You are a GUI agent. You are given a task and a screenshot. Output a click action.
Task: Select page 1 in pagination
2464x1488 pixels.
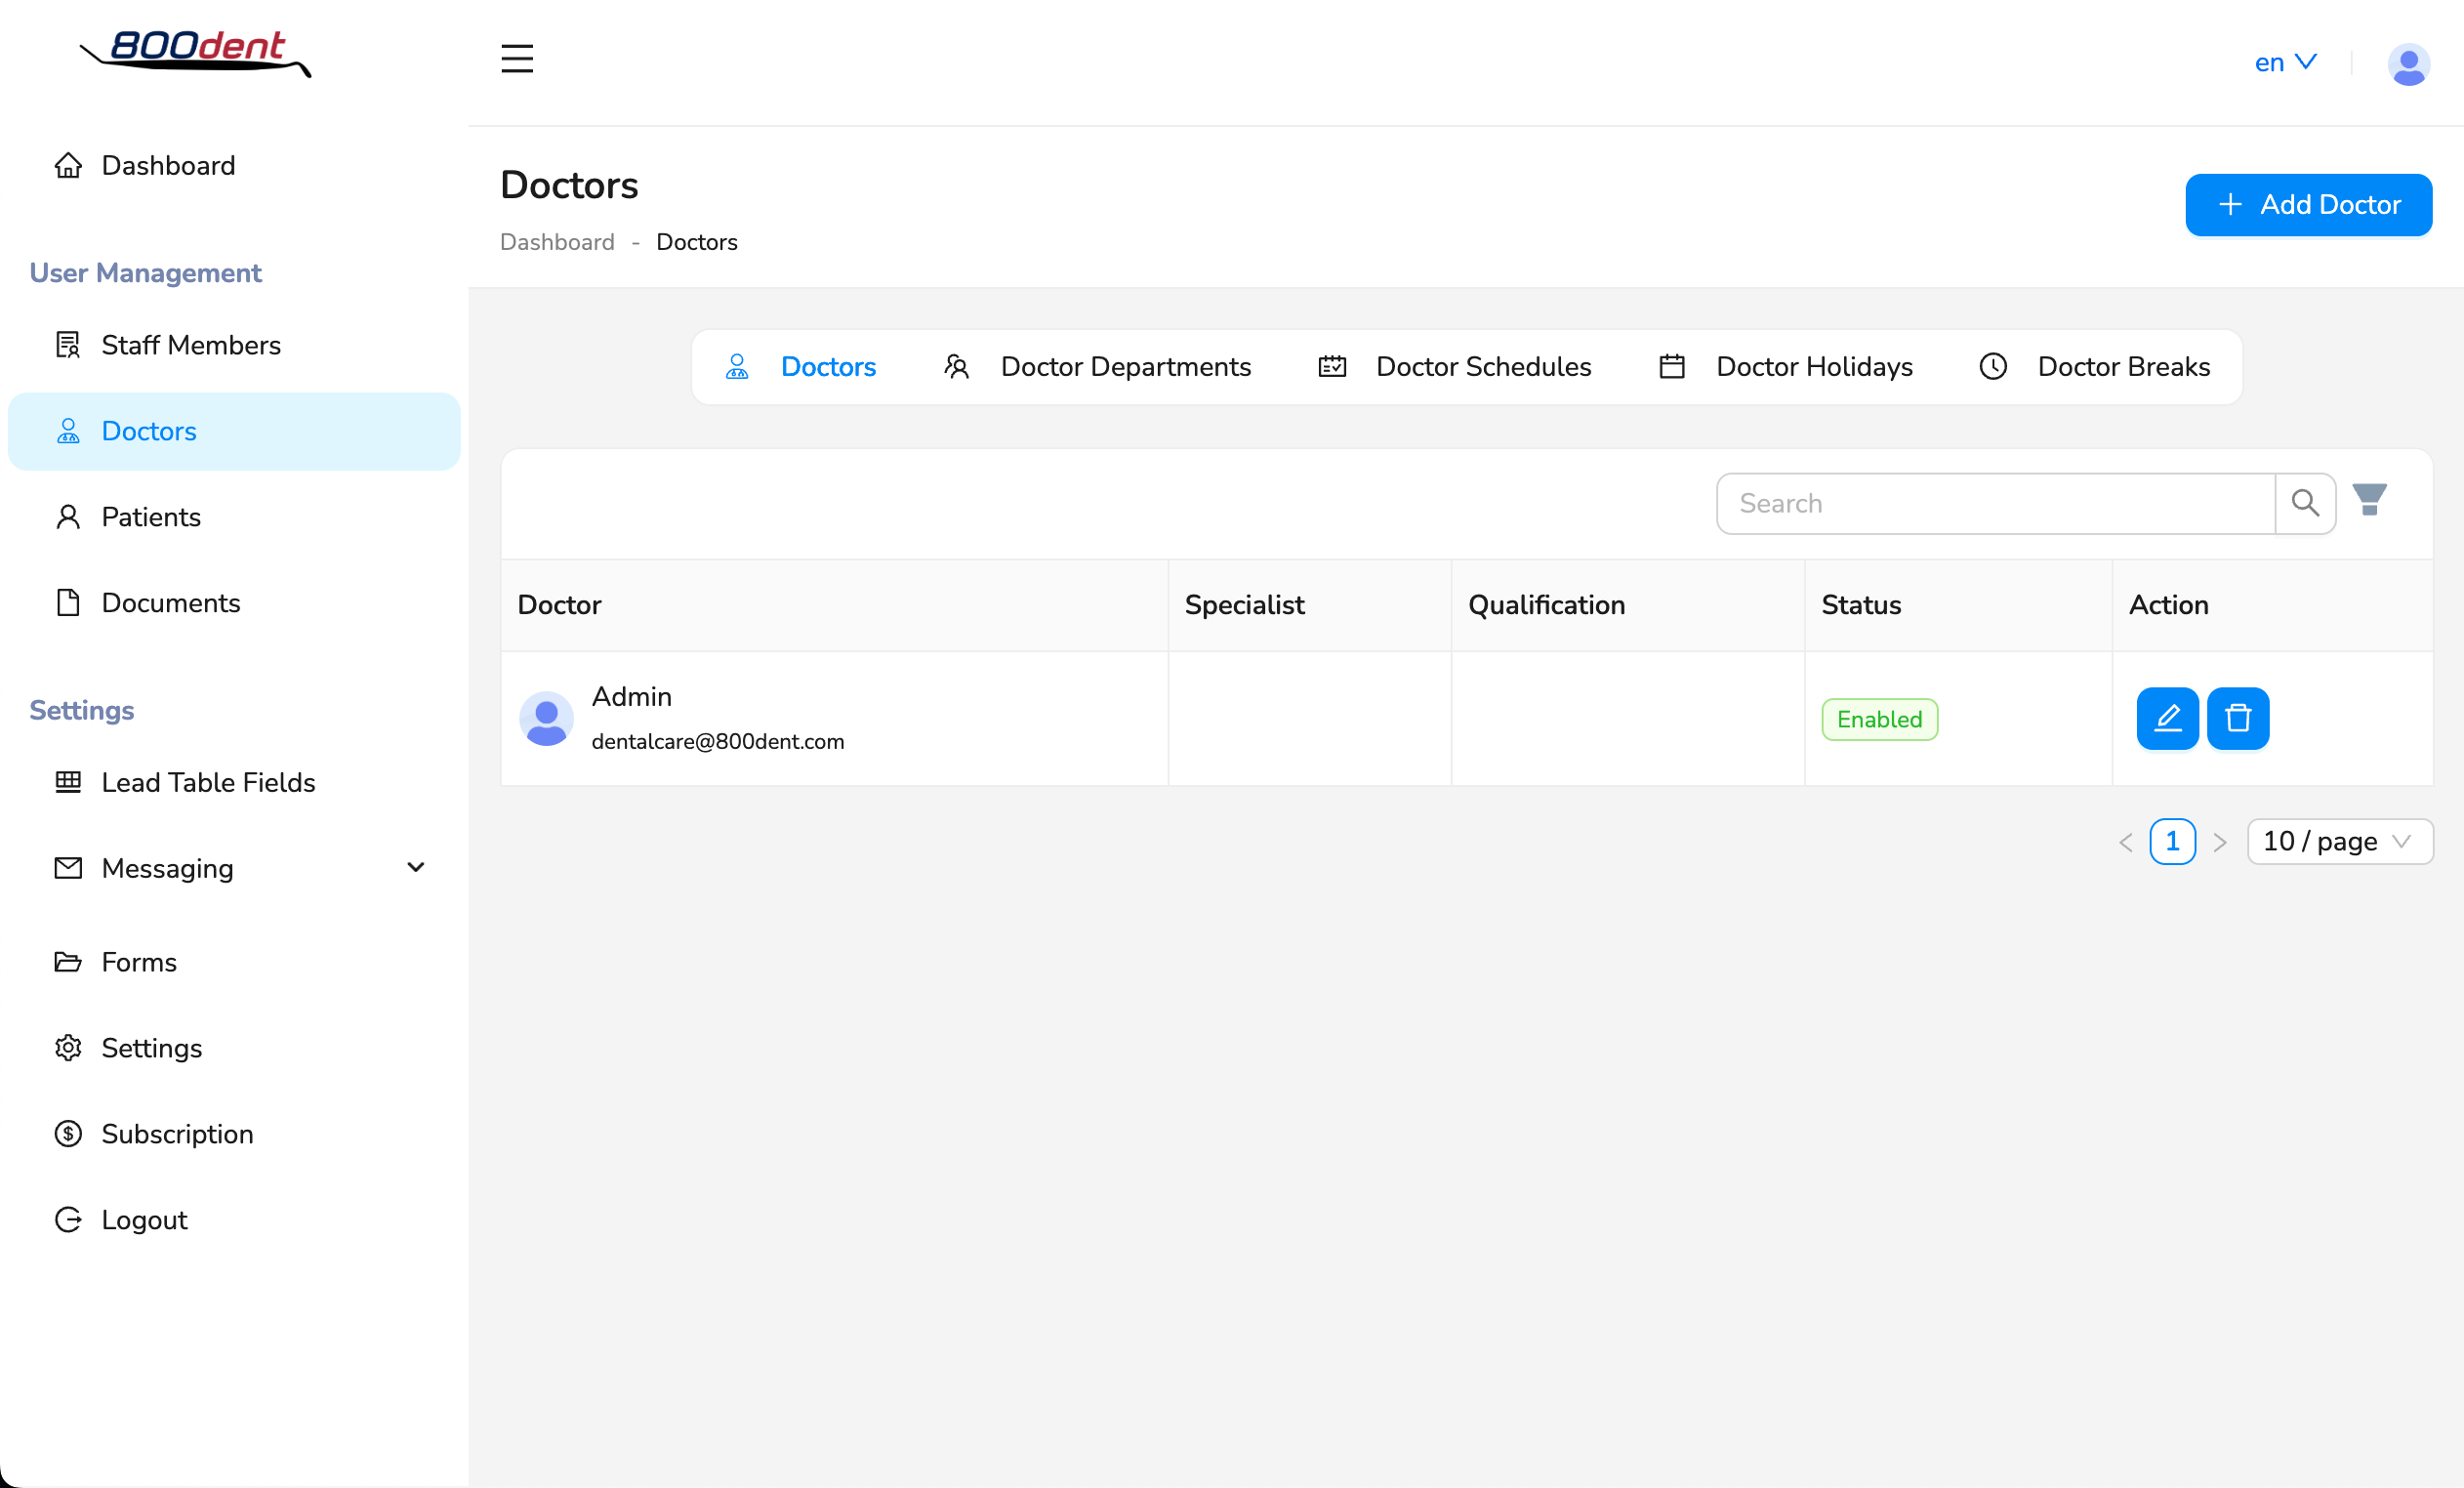[x=2171, y=841]
